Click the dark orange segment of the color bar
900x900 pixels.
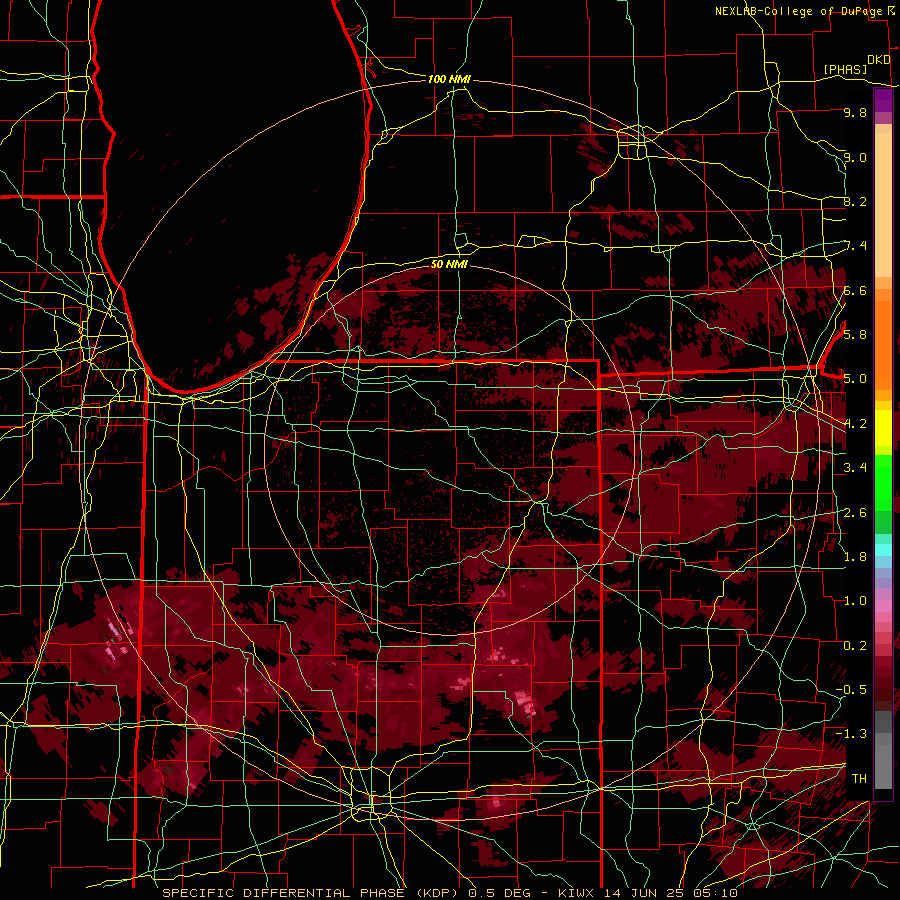click(883, 343)
